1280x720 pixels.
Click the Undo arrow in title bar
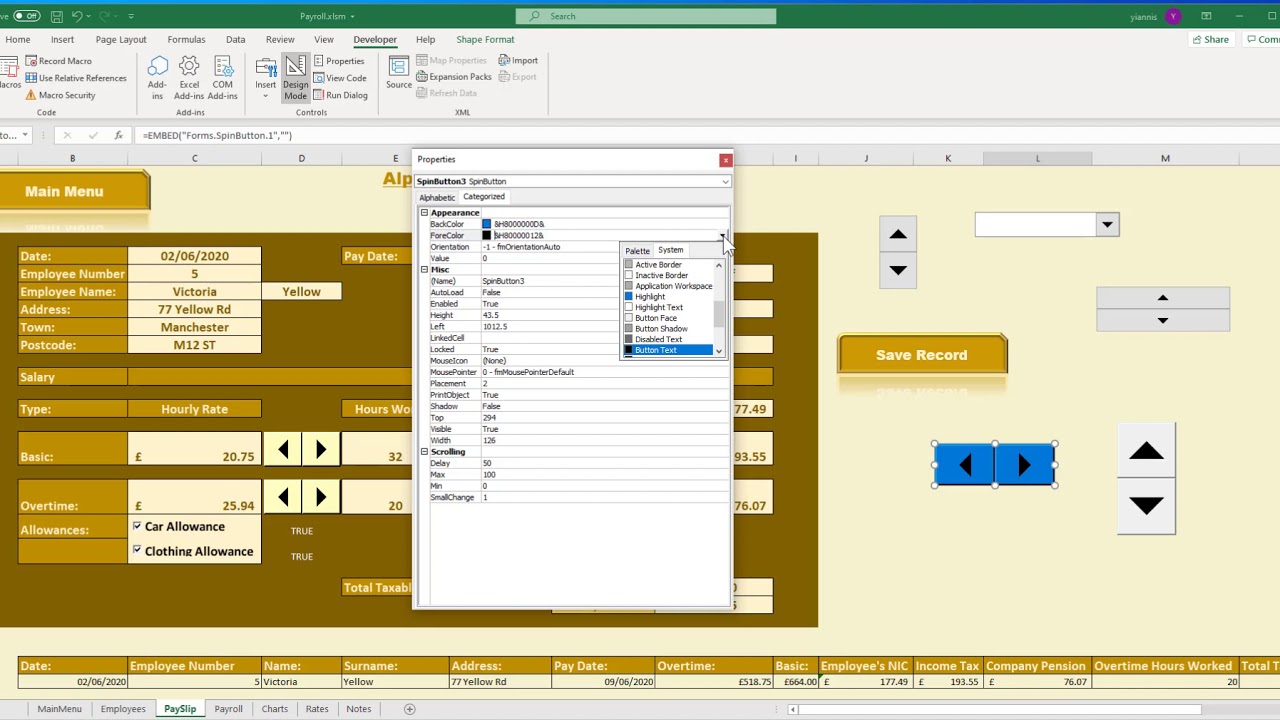(x=77, y=16)
